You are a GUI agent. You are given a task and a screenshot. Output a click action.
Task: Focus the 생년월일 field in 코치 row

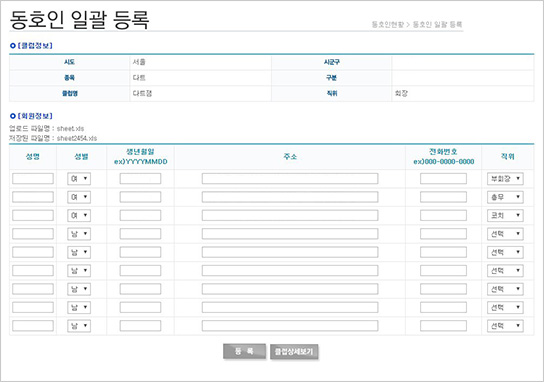click(140, 216)
